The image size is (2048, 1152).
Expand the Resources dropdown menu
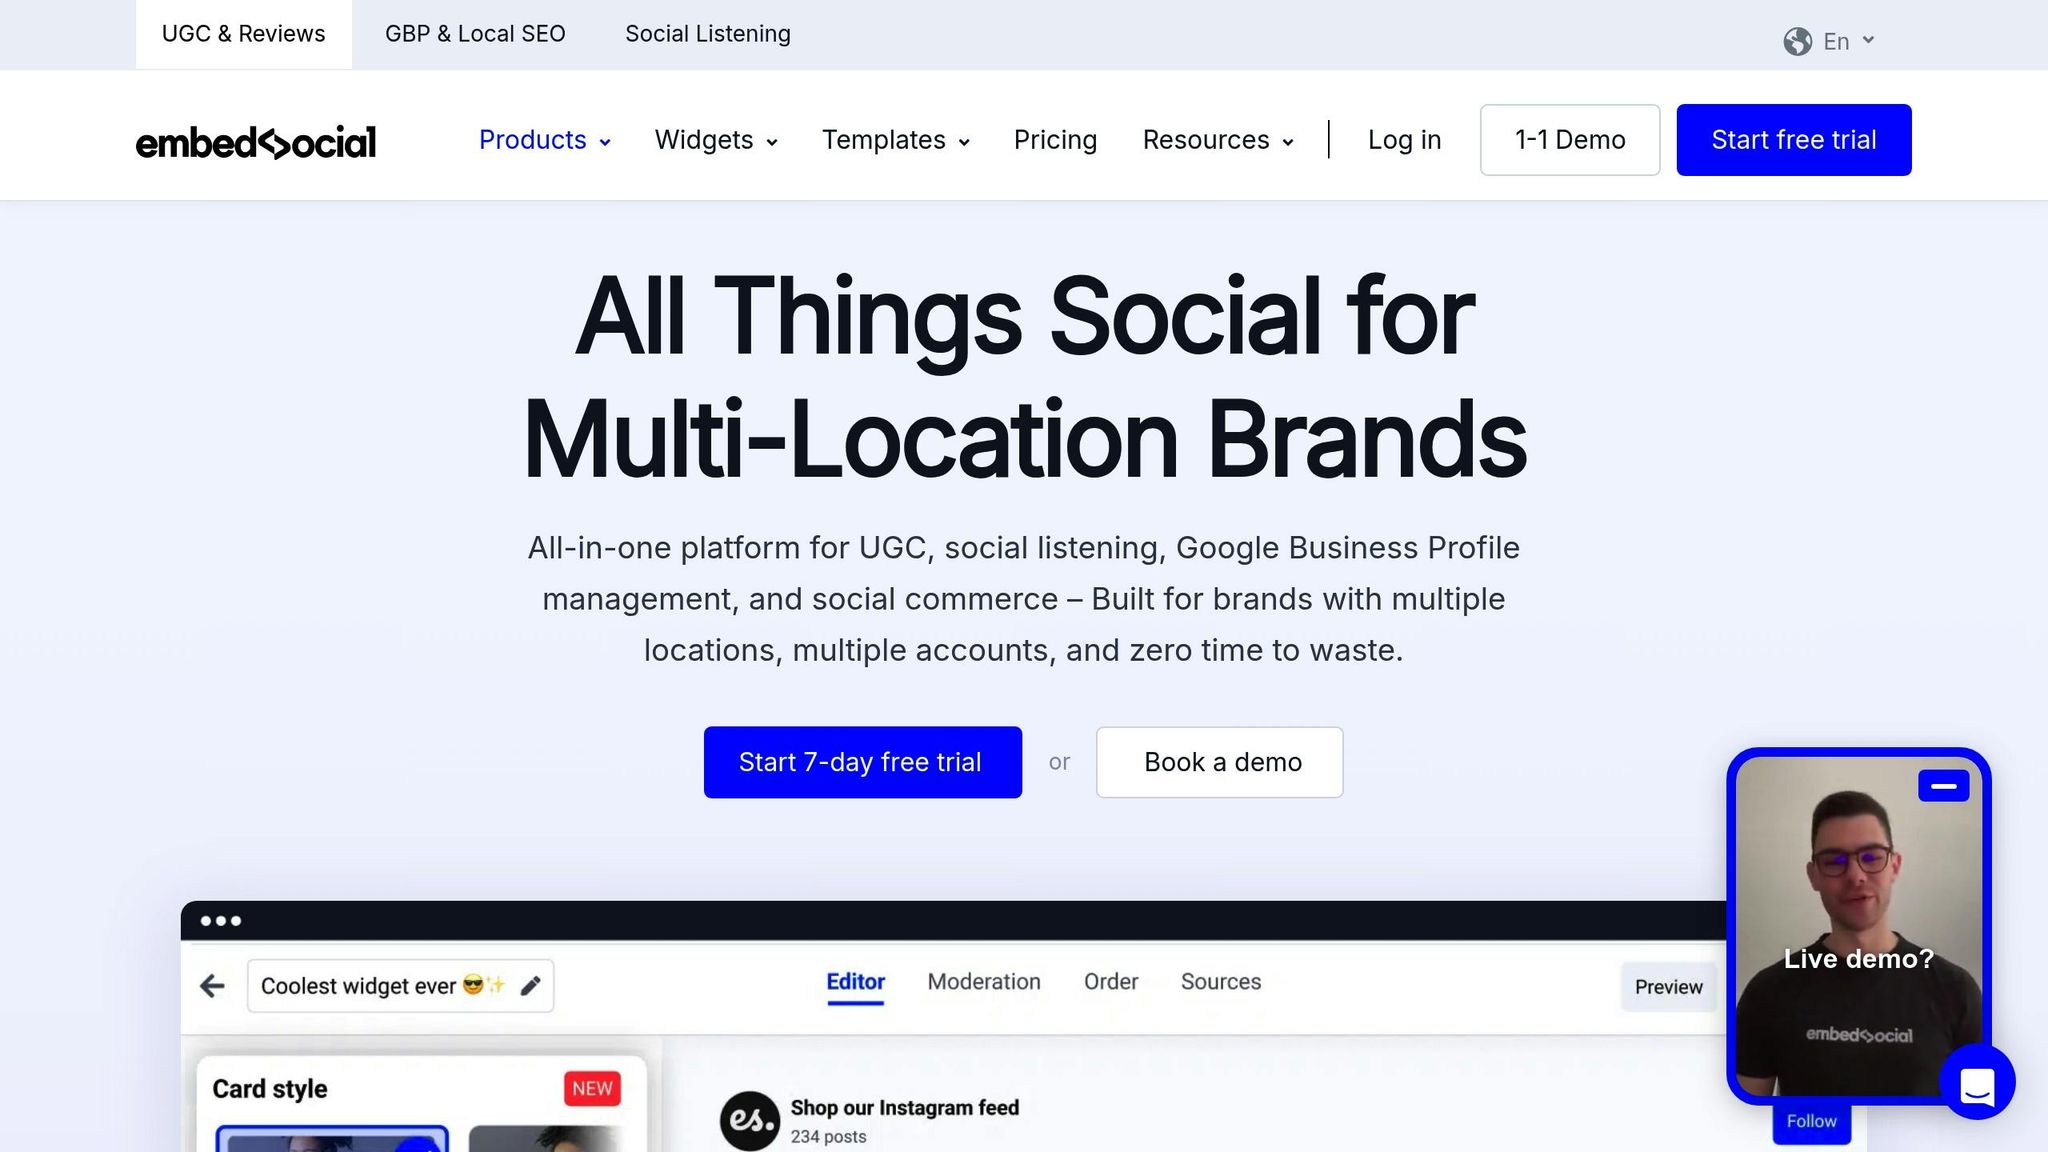(x=1218, y=140)
